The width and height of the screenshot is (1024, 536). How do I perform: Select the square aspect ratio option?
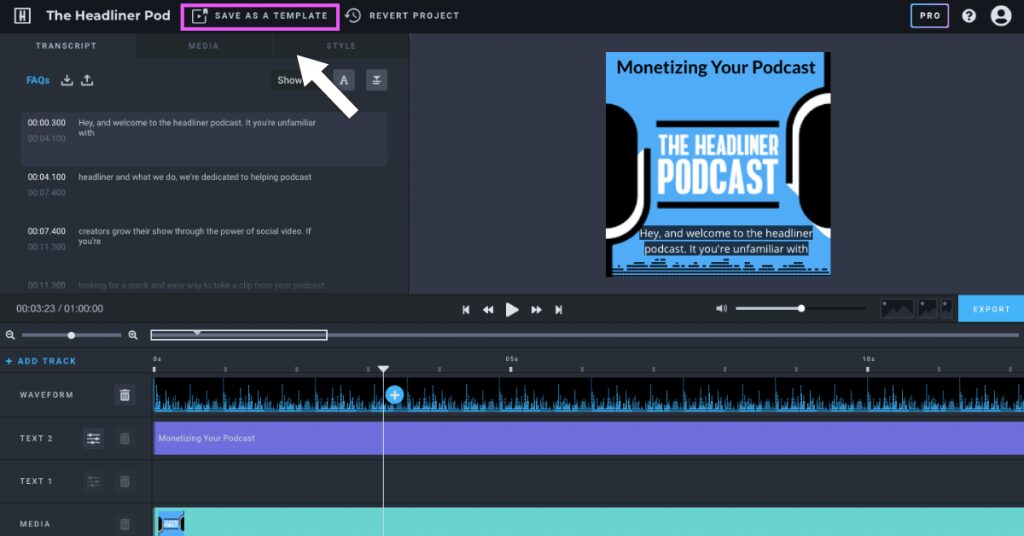(x=926, y=309)
